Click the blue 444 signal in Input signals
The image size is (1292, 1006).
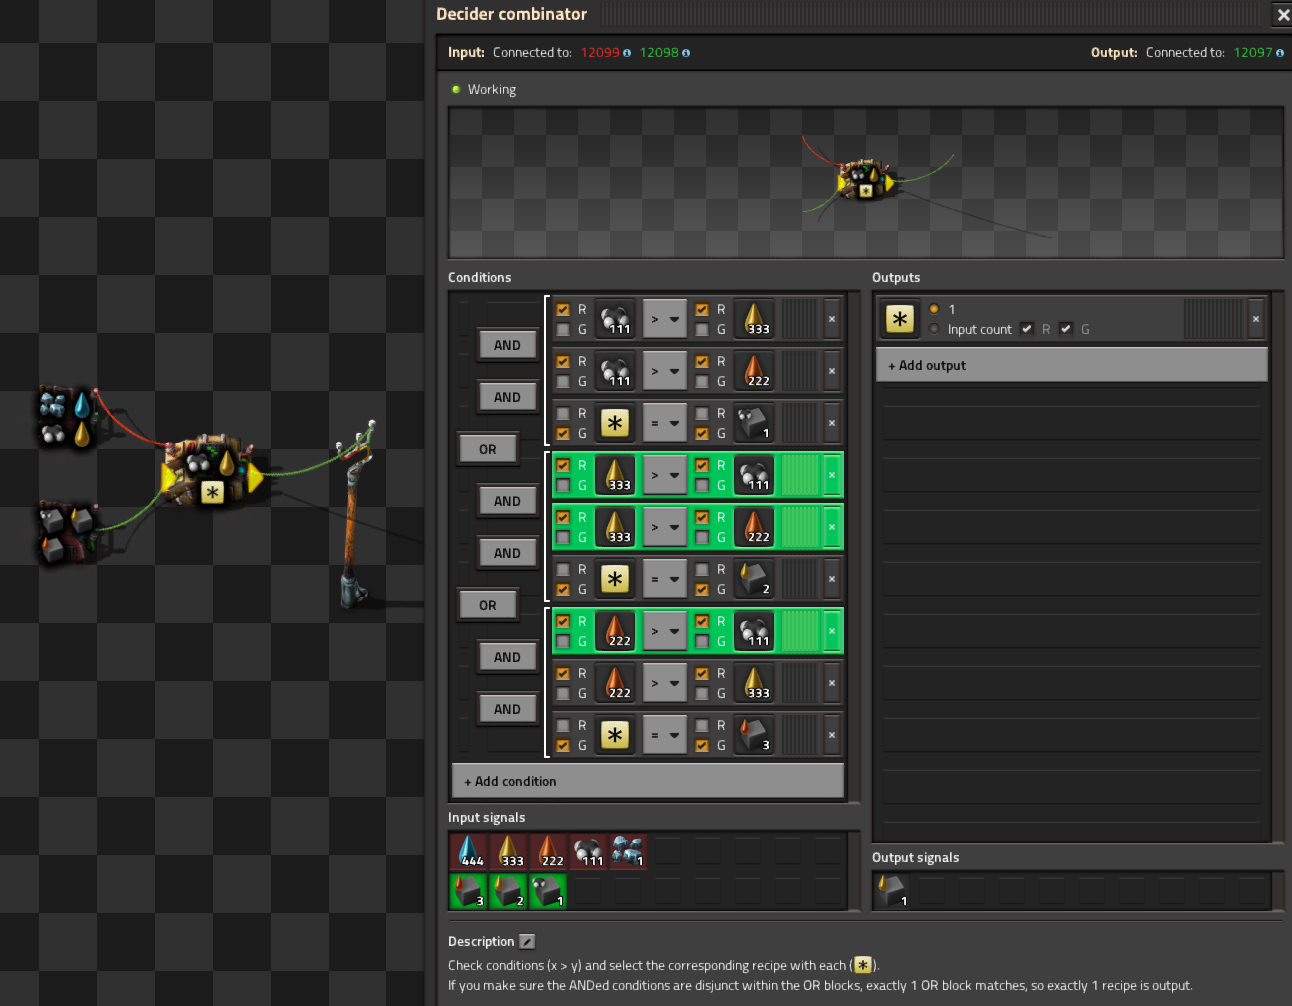point(468,851)
